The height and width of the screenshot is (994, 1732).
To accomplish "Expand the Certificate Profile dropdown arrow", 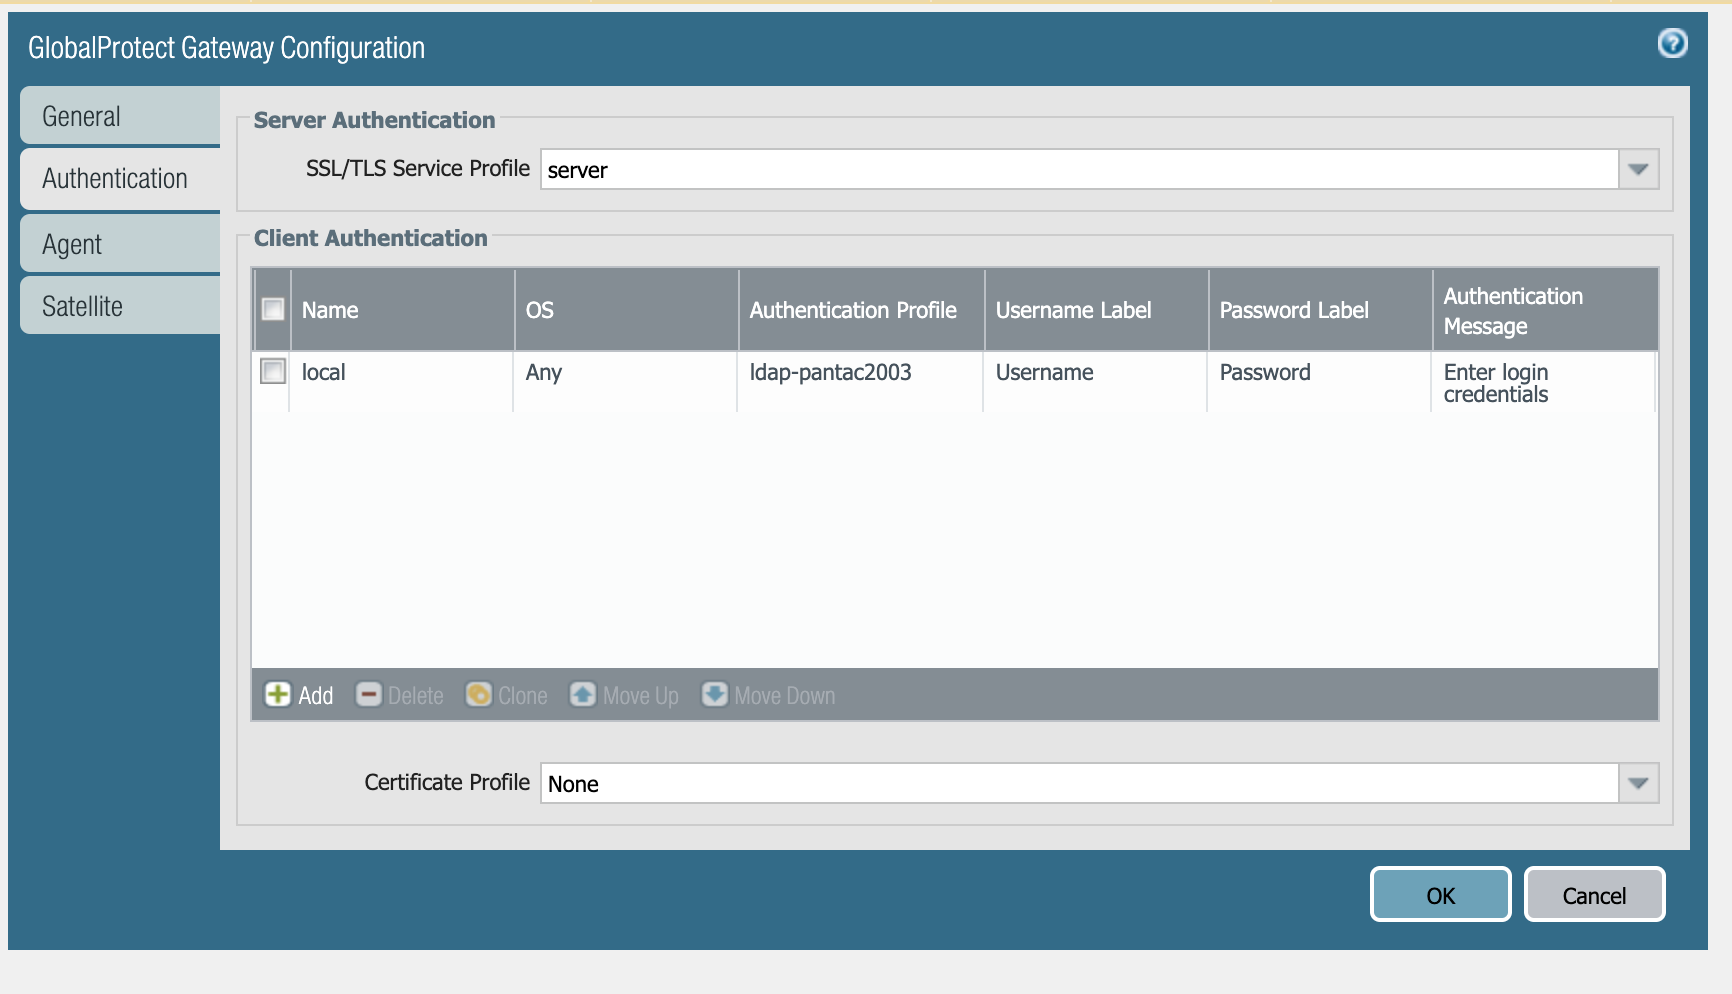I will 1638,783.
